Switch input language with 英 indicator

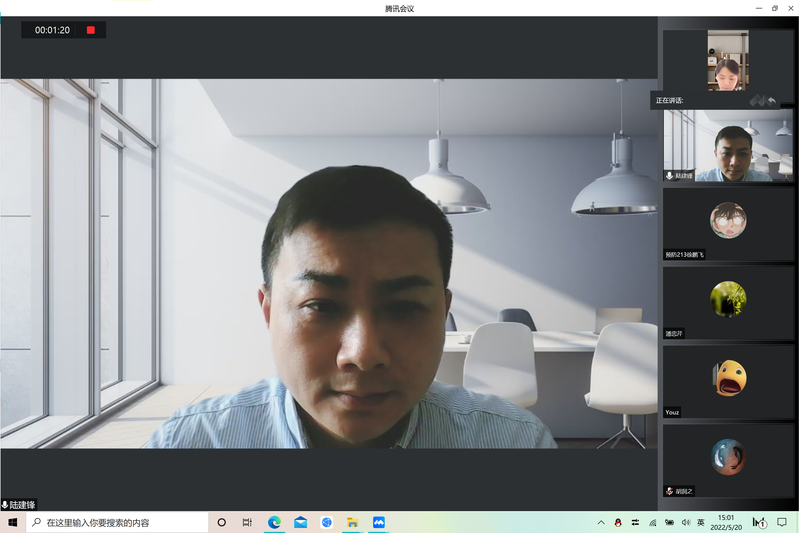pyautogui.click(x=700, y=522)
